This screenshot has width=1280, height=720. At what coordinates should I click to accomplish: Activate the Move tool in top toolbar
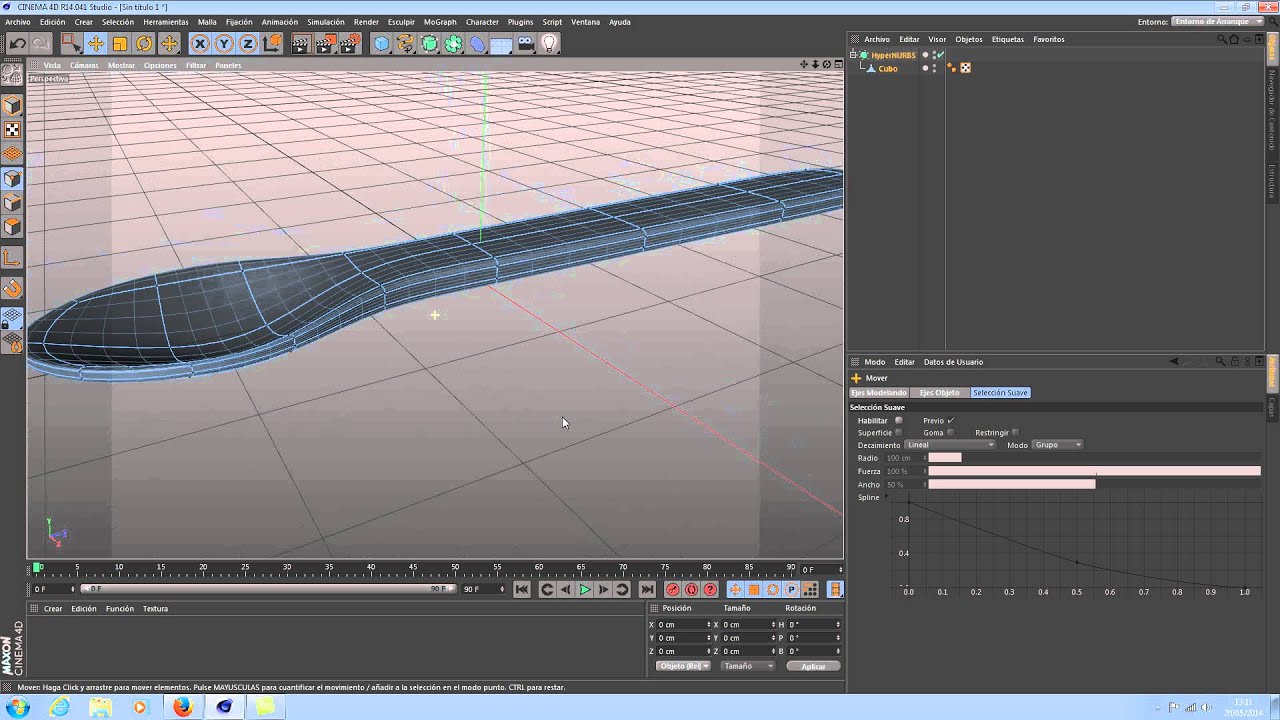coord(96,43)
